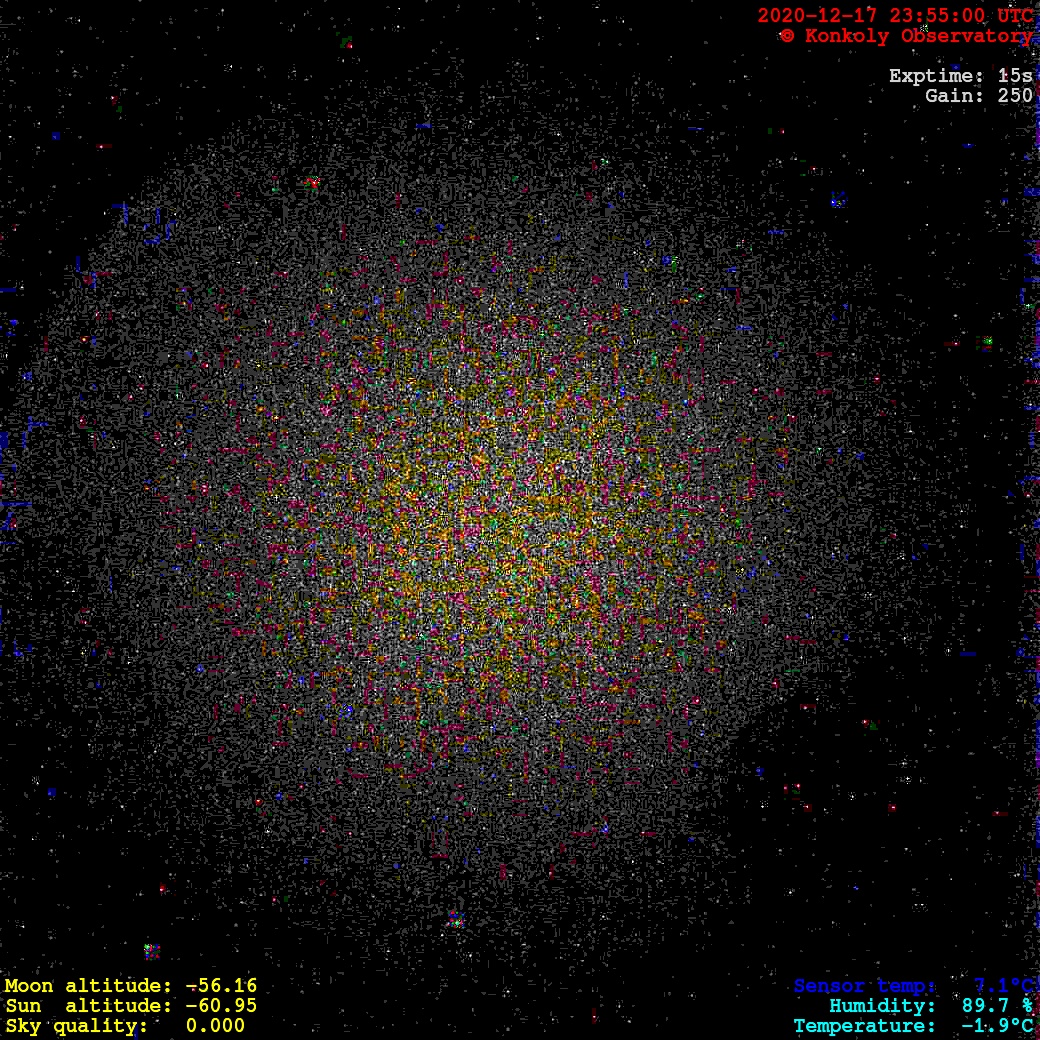Click the Sensor temp label

[864, 986]
